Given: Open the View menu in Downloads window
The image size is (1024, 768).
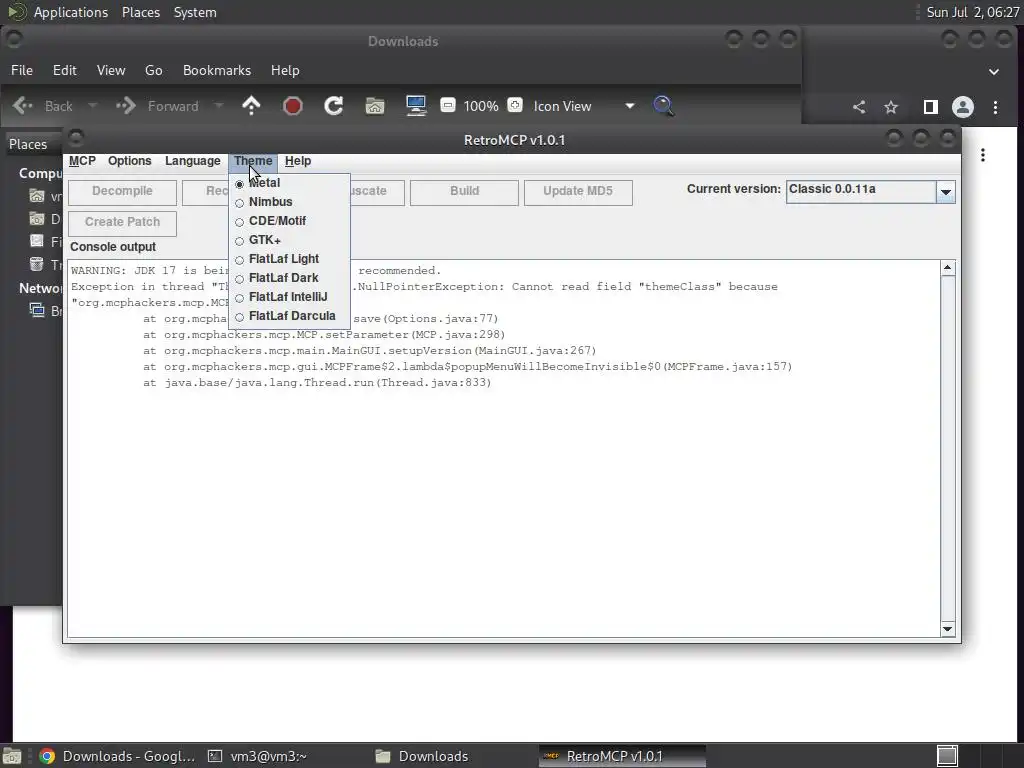Looking at the screenshot, I should [111, 71].
